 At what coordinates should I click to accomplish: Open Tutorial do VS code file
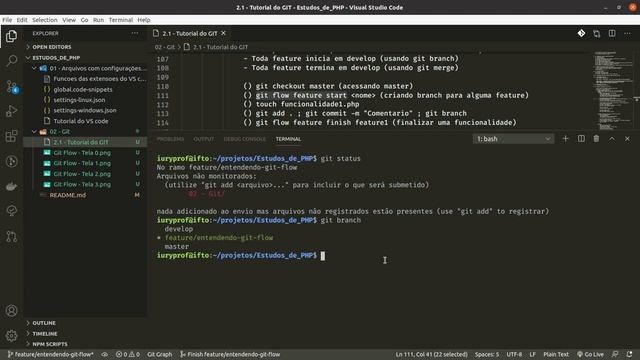81,121
